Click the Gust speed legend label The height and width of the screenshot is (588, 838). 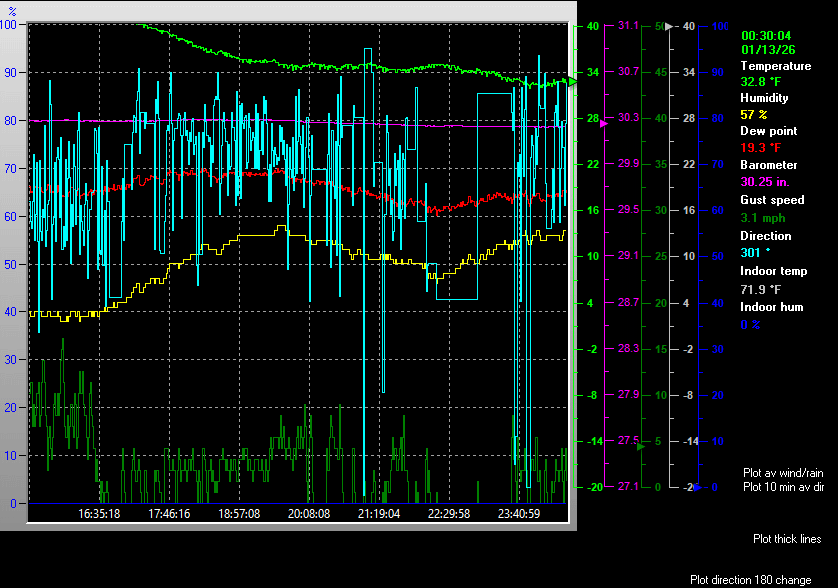tap(771, 200)
